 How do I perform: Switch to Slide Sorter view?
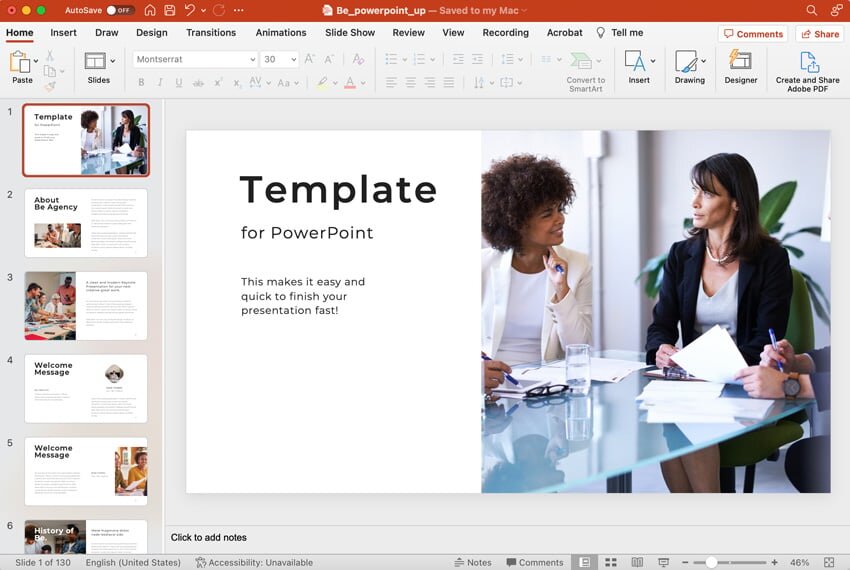611,562
